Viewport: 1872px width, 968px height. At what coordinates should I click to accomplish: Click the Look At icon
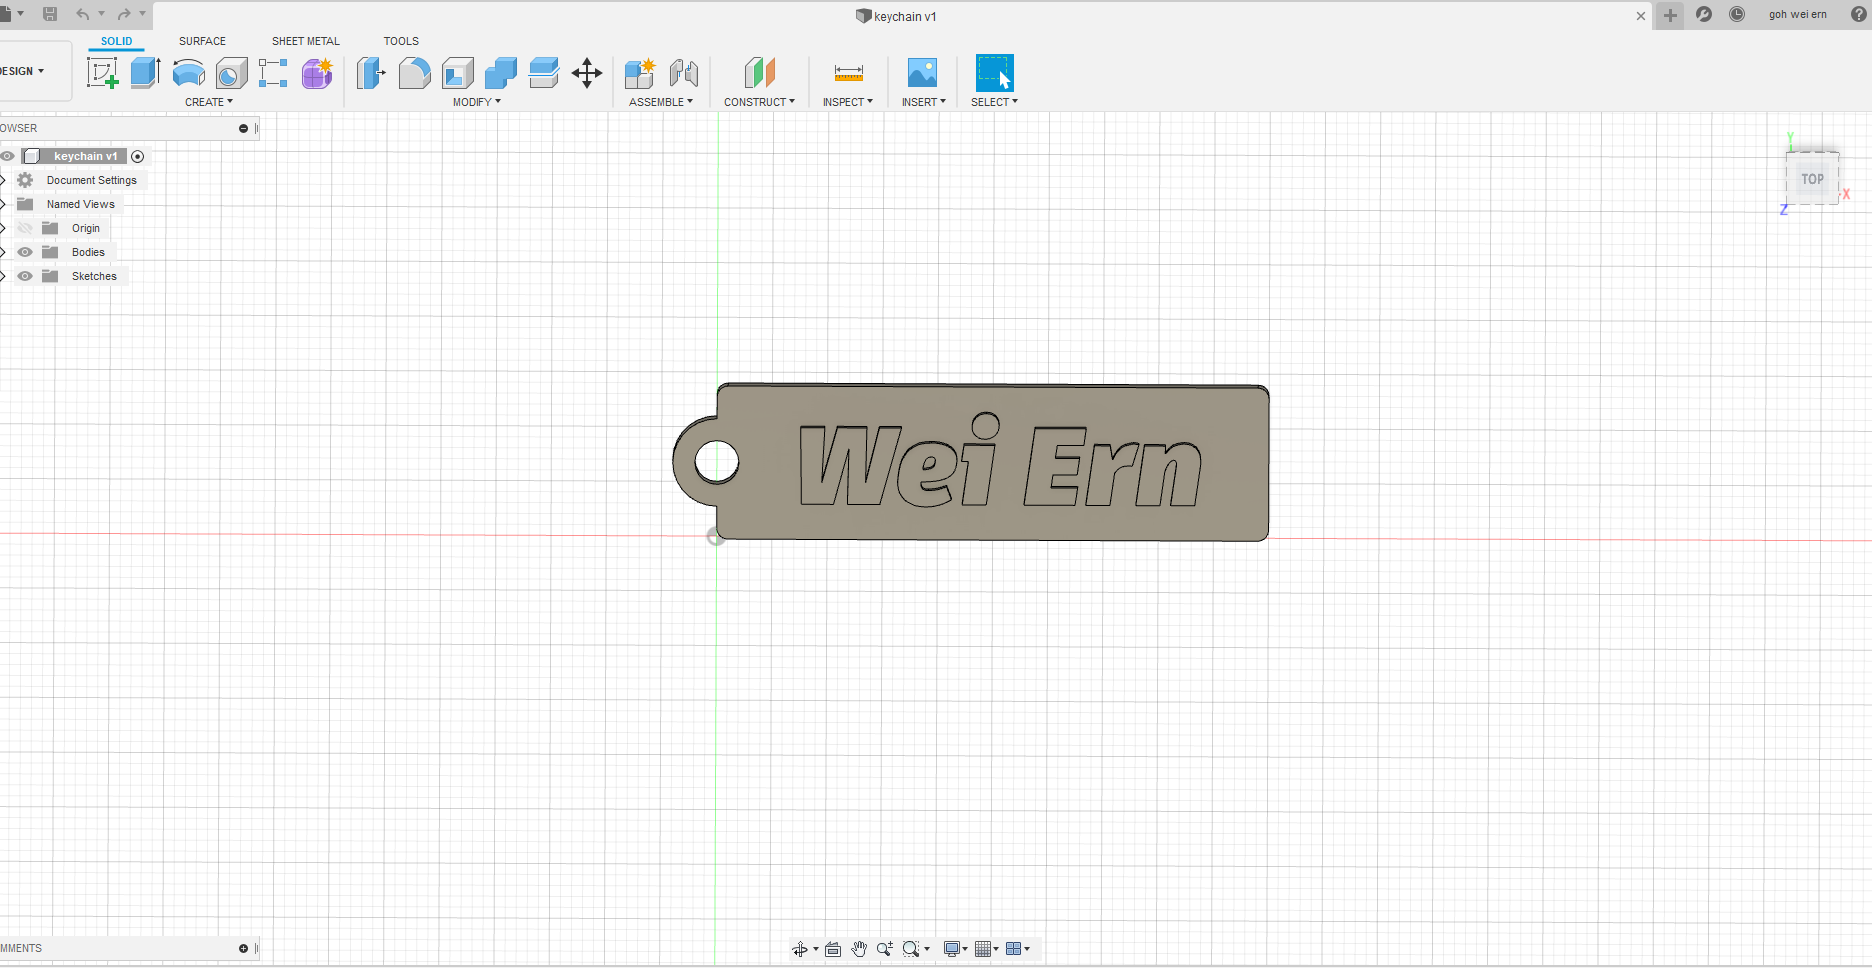pyautogui.click(x=833, y=949)
